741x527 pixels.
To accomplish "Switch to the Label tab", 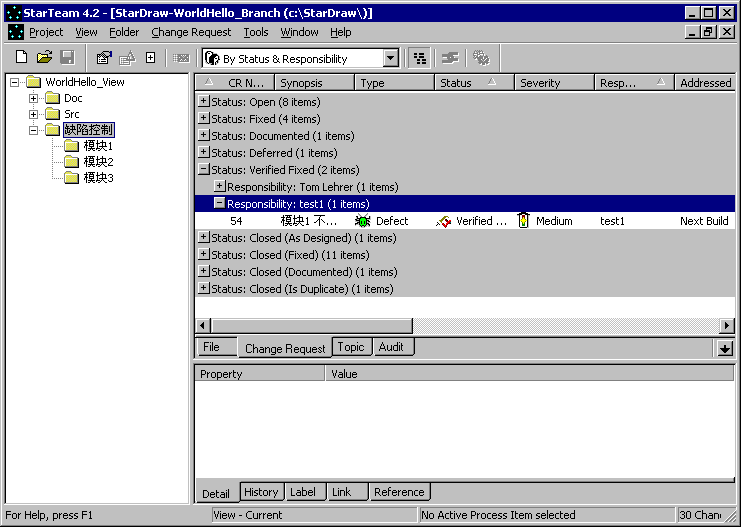I will 305,492.
